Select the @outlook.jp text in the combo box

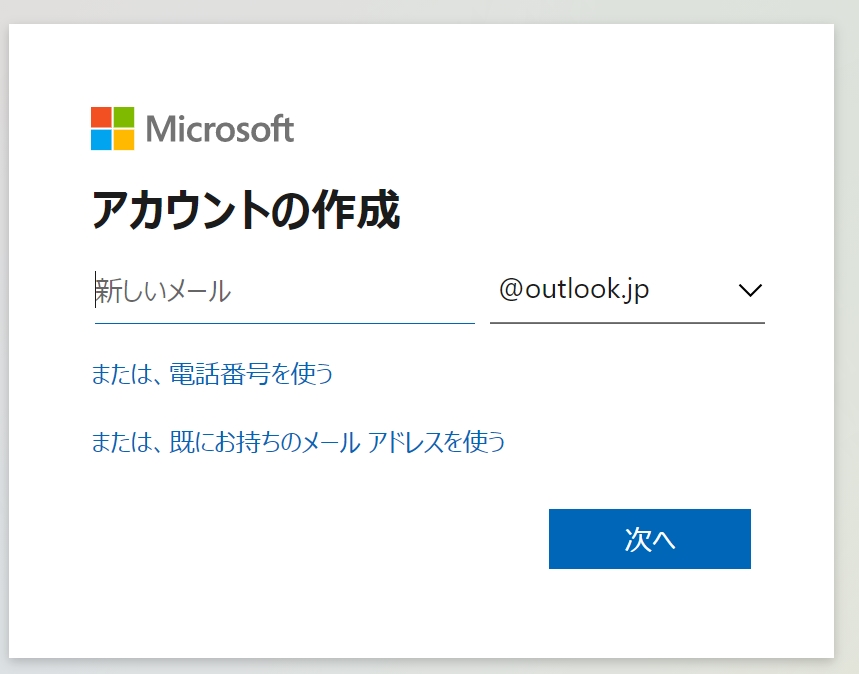574,289
